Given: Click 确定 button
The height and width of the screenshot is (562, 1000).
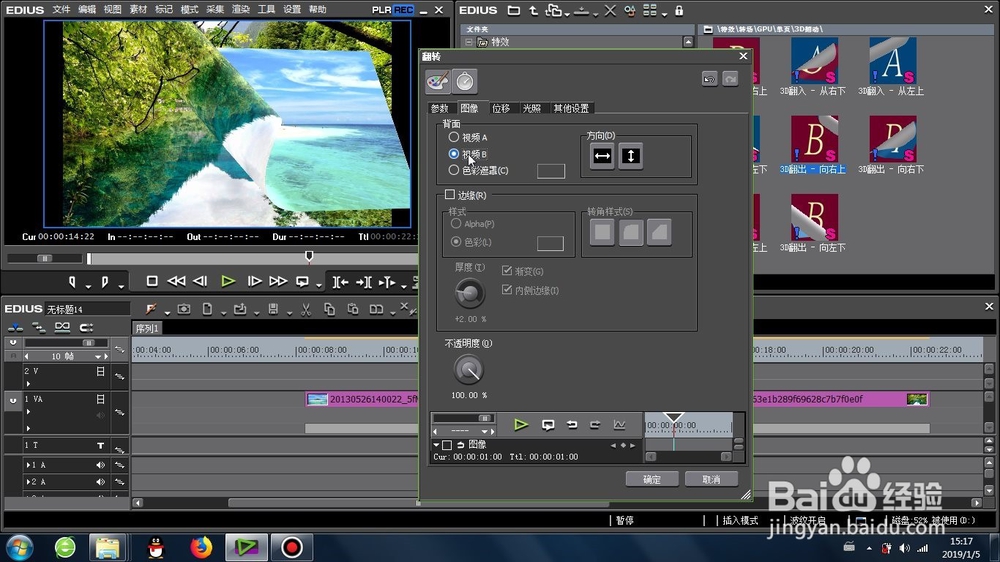Looking at the screenshot, I should click(652, 479).
